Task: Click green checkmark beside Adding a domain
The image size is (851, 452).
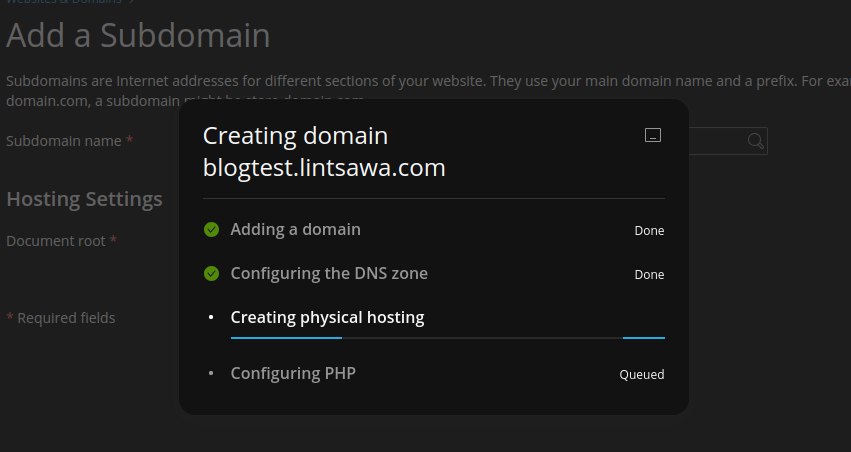Action: click(x=211, y=230)
